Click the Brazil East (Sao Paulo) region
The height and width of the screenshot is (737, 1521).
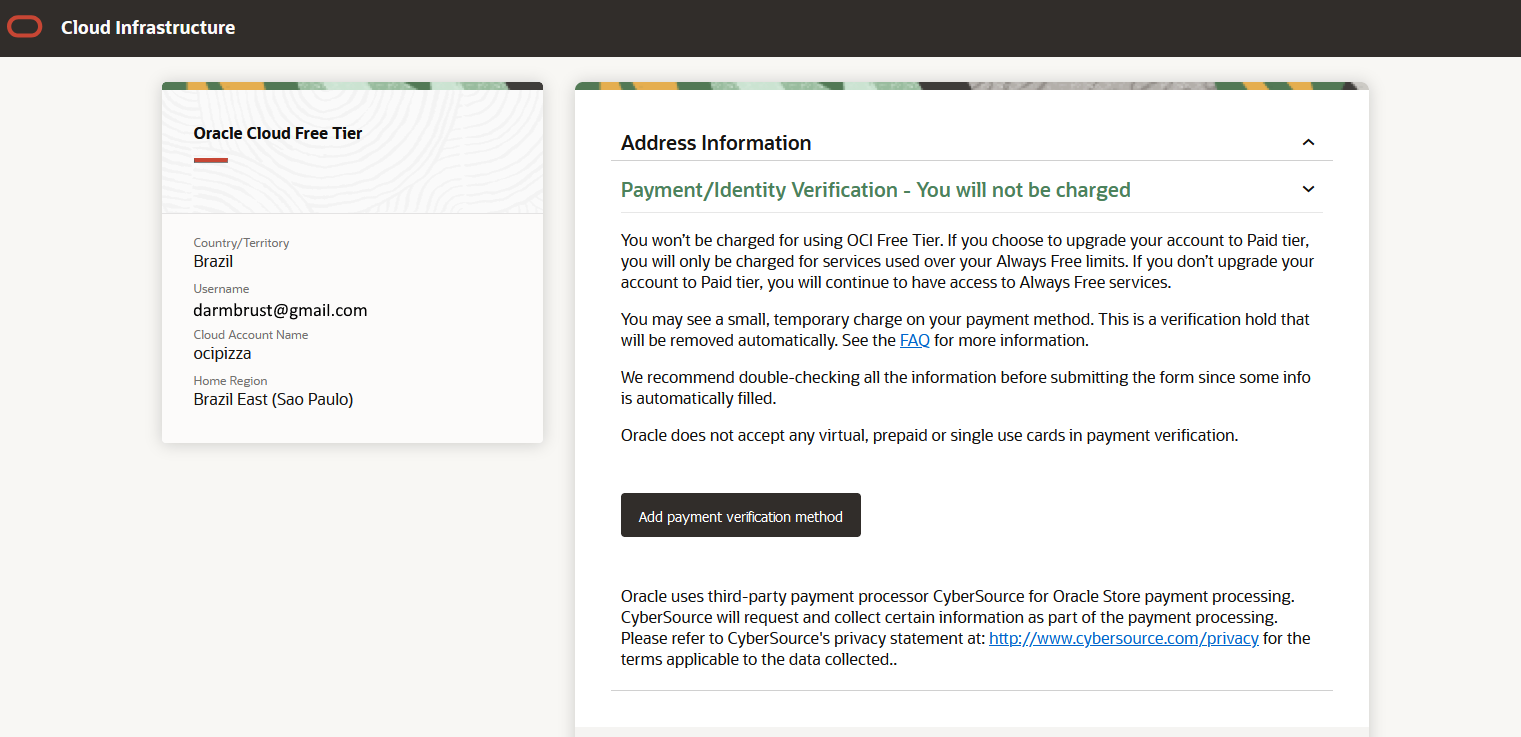pyautogui.click(x=273, y=399)
